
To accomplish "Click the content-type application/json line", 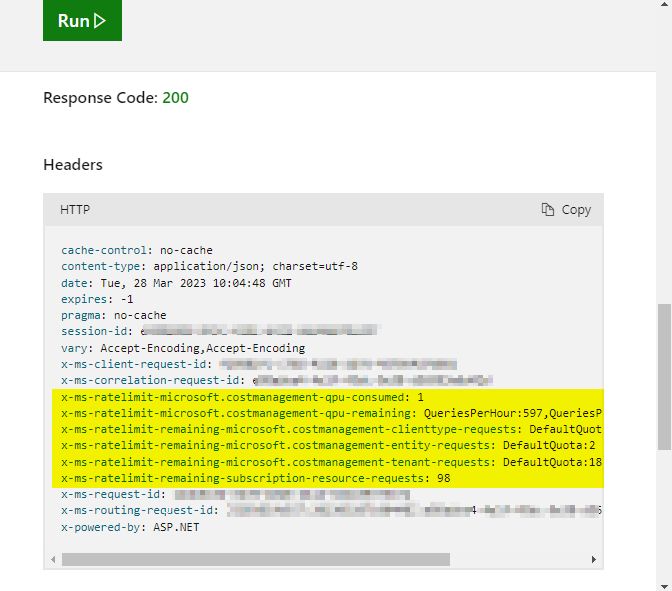I will pyautogui.click(x=209, y=266).
